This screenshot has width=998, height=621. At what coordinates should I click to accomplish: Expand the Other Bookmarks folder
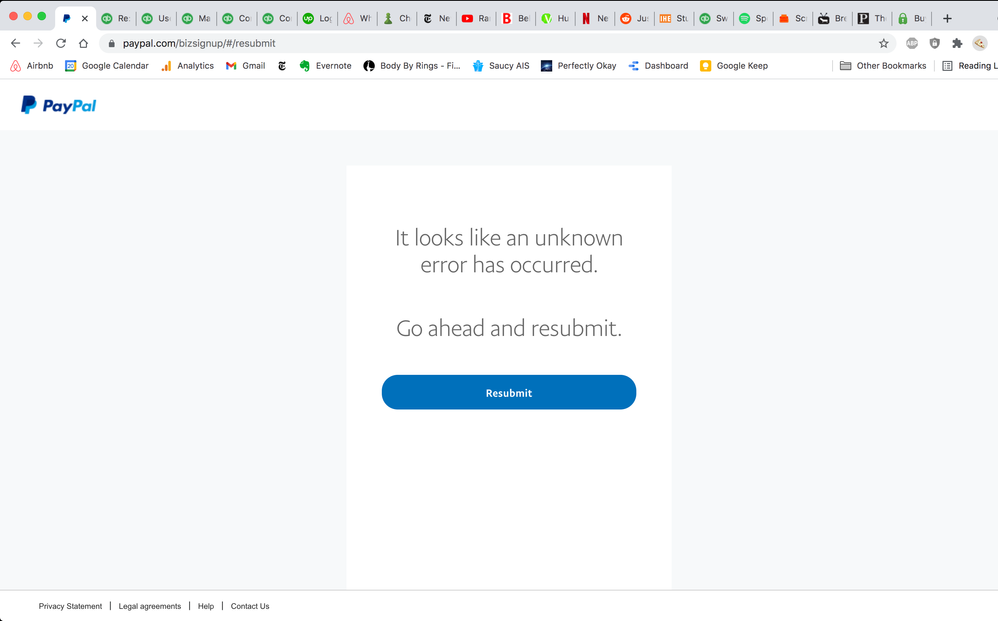(x=882, y=66)
